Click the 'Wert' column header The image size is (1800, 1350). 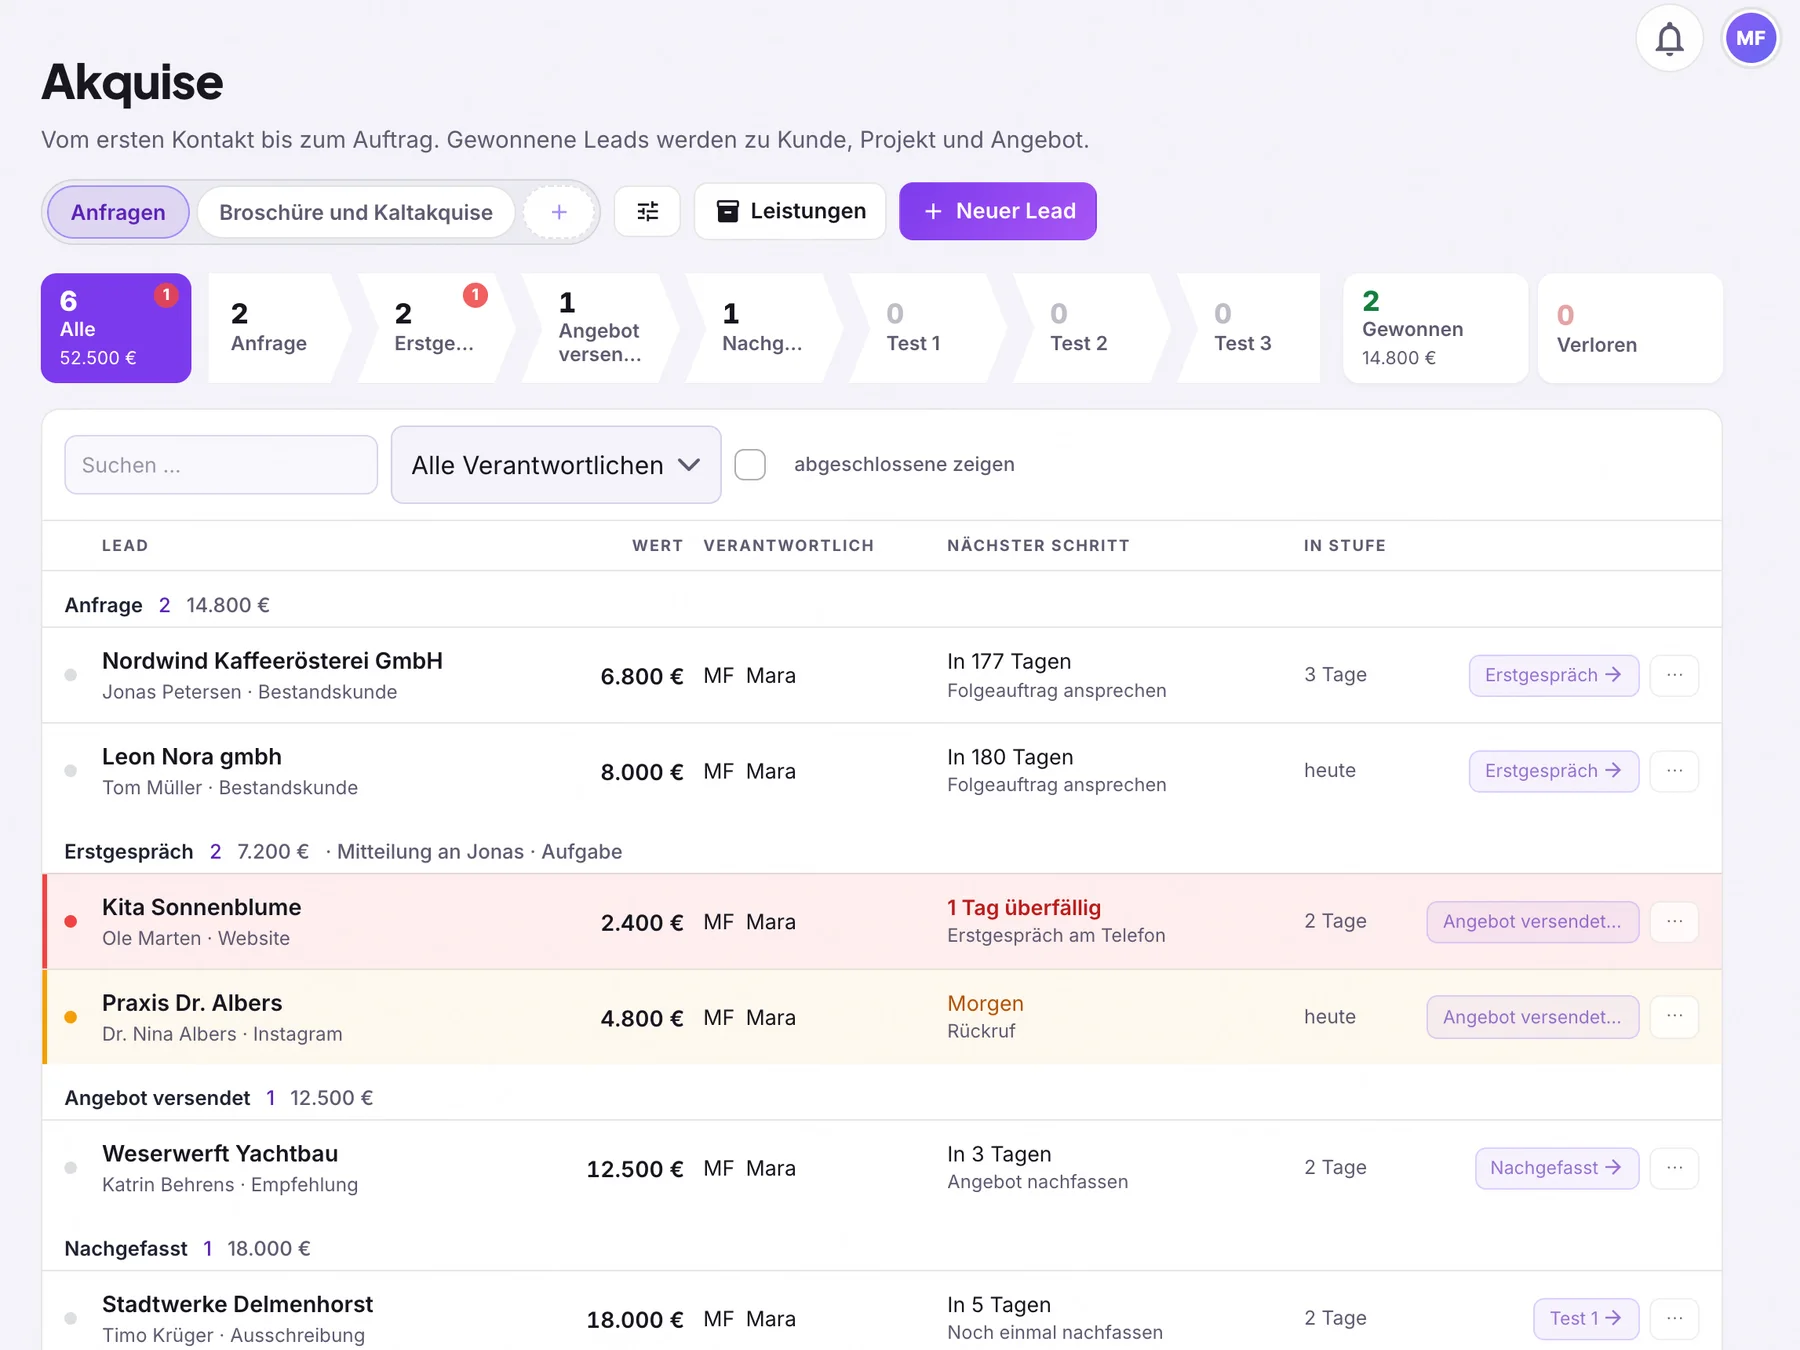click(x=657, y=546)
